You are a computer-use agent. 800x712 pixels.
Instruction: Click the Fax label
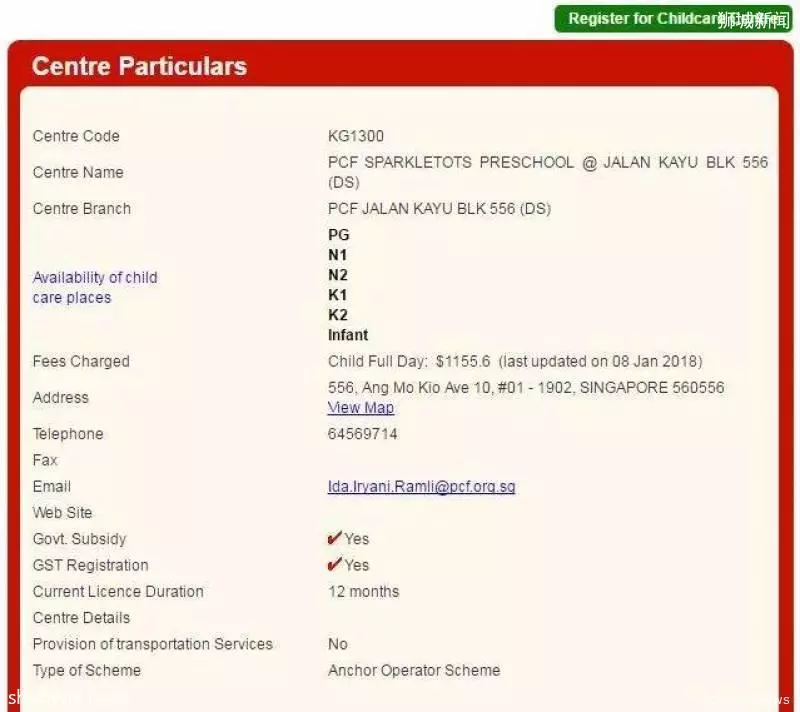45,460
